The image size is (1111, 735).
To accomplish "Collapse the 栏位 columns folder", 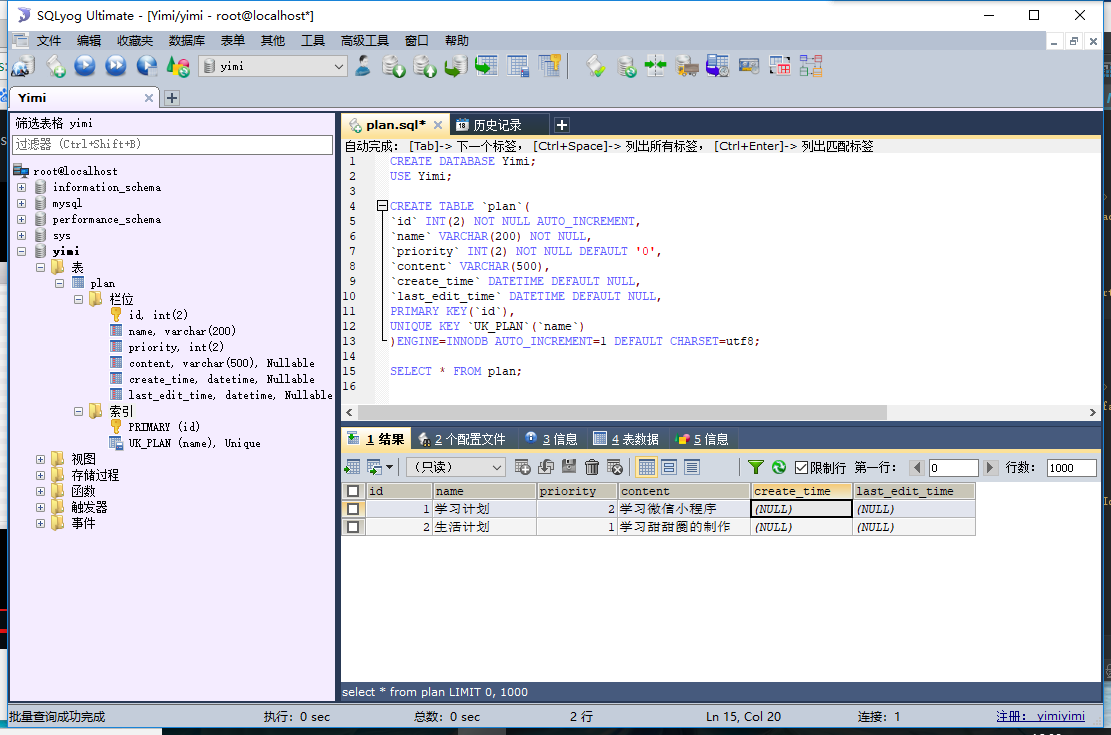I will 79,300.
